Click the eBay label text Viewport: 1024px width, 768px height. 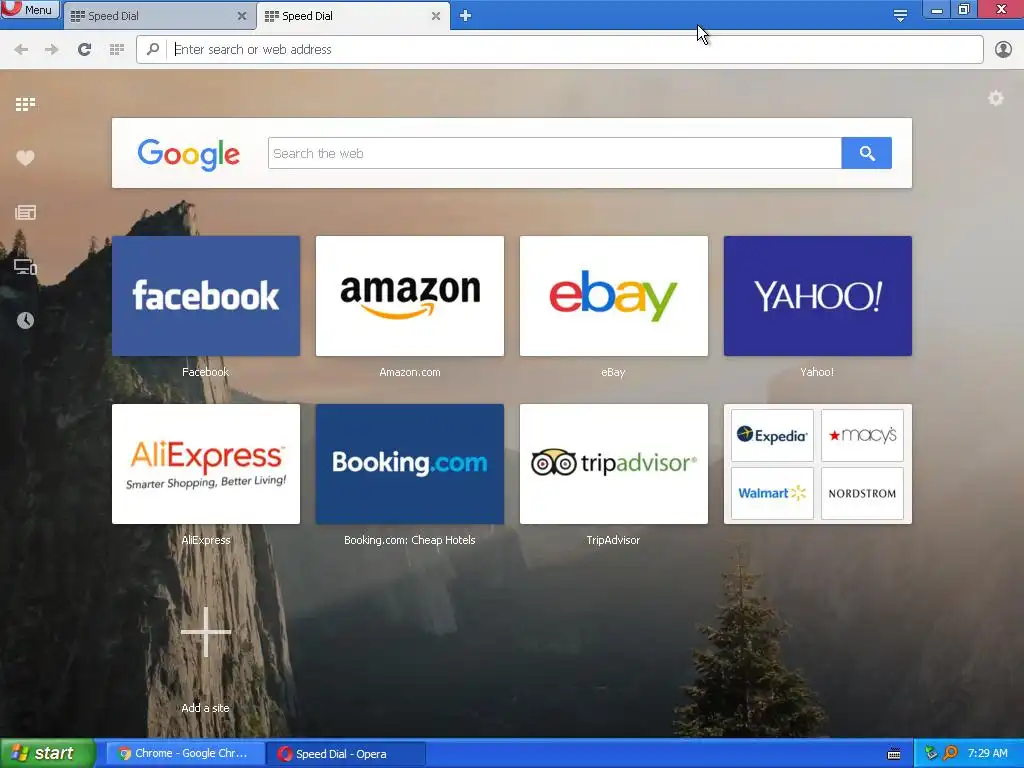[613, 372]
